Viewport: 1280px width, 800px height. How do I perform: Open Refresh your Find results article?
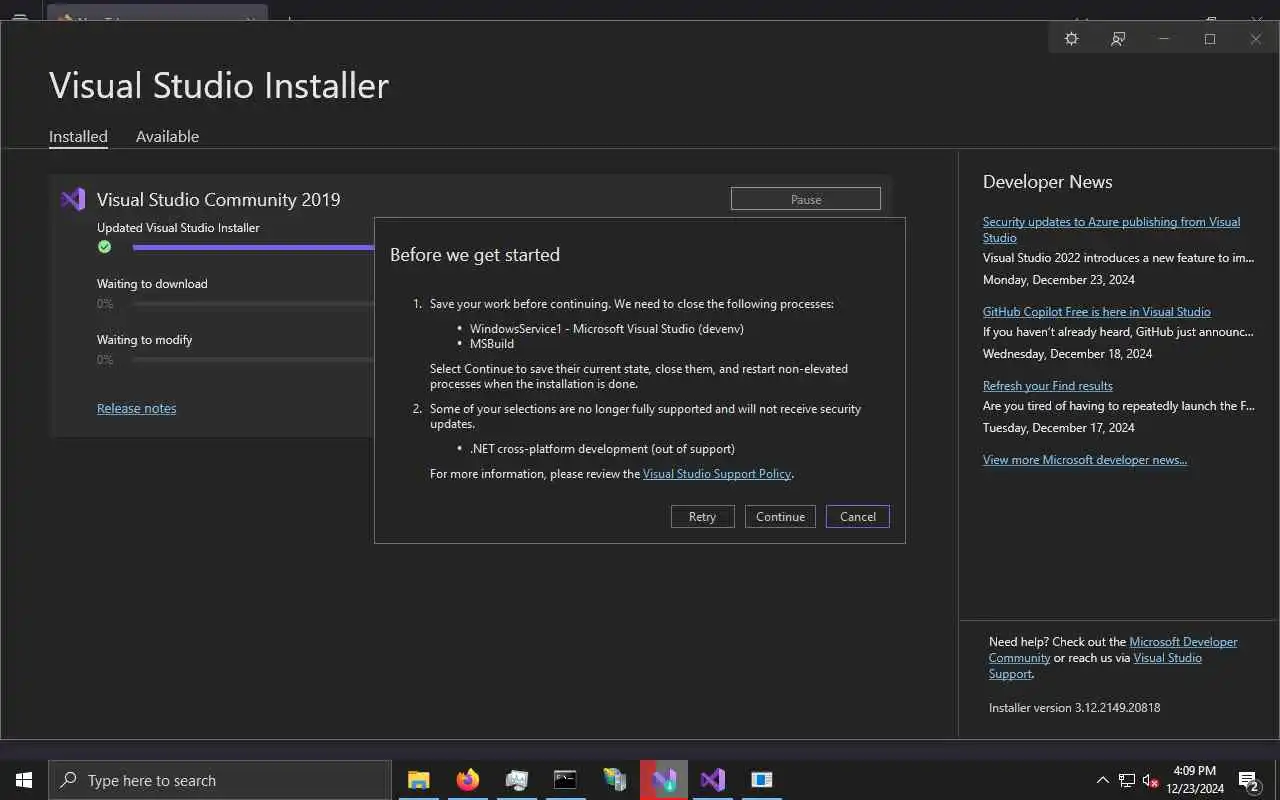pos(1048,386)
